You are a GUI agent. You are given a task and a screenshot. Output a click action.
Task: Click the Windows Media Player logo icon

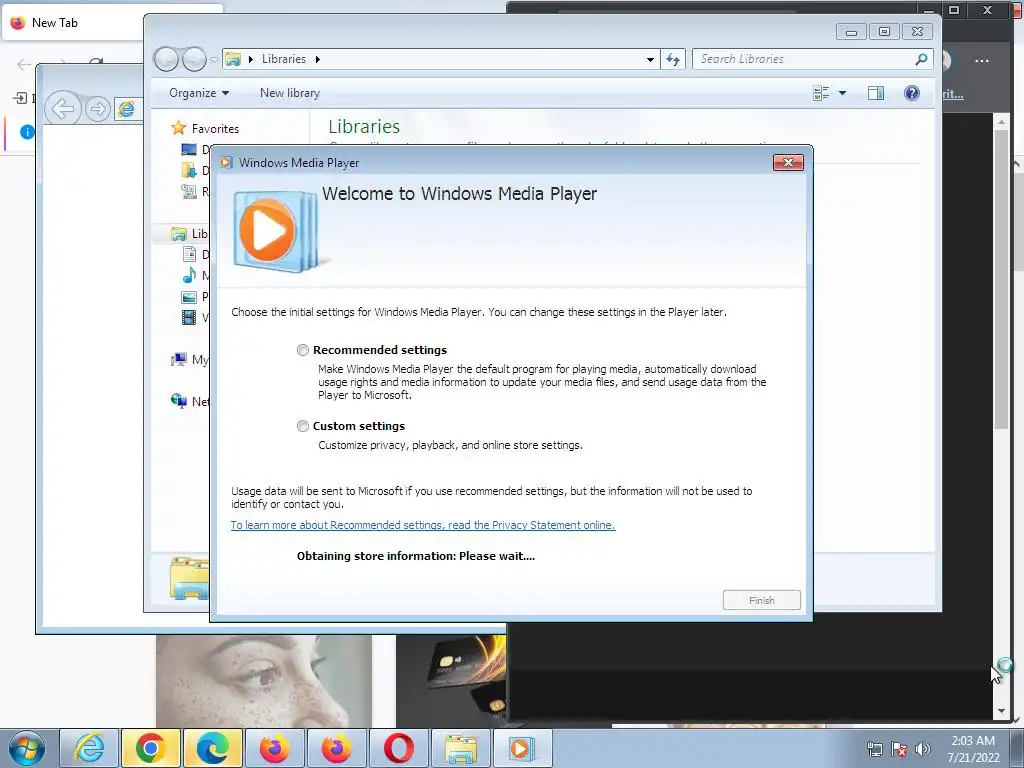[x=275, y=231]
